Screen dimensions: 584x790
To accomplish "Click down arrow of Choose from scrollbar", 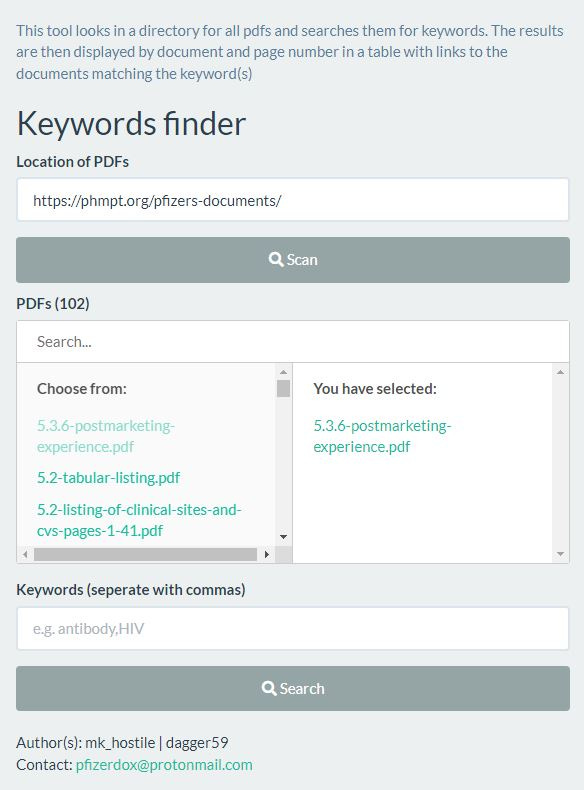I will pos(283,537).
